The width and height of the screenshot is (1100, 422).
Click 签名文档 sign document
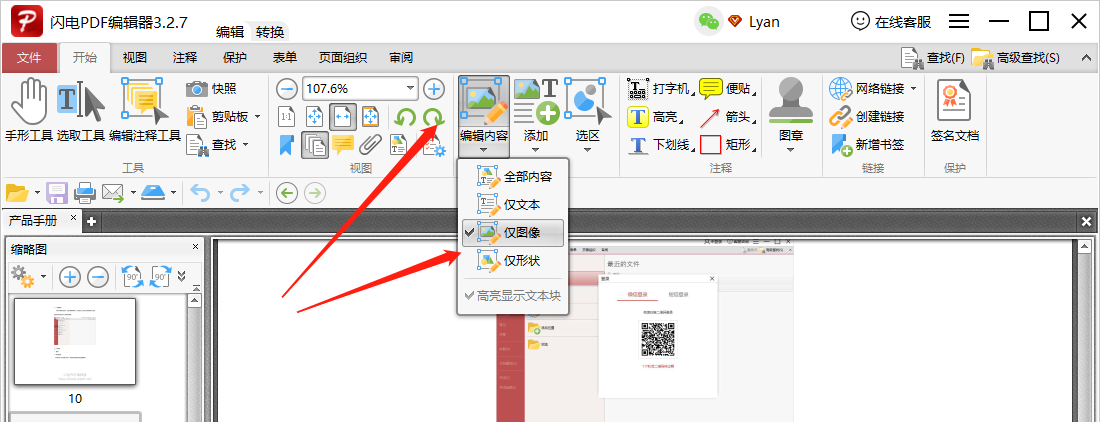click(955, 111)
